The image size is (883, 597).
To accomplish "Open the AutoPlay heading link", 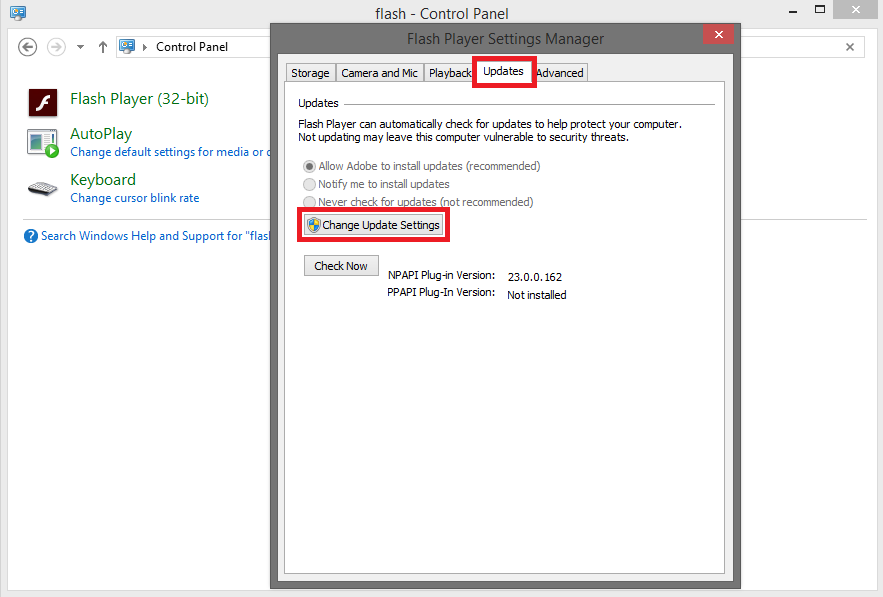I will click(101, 134).
